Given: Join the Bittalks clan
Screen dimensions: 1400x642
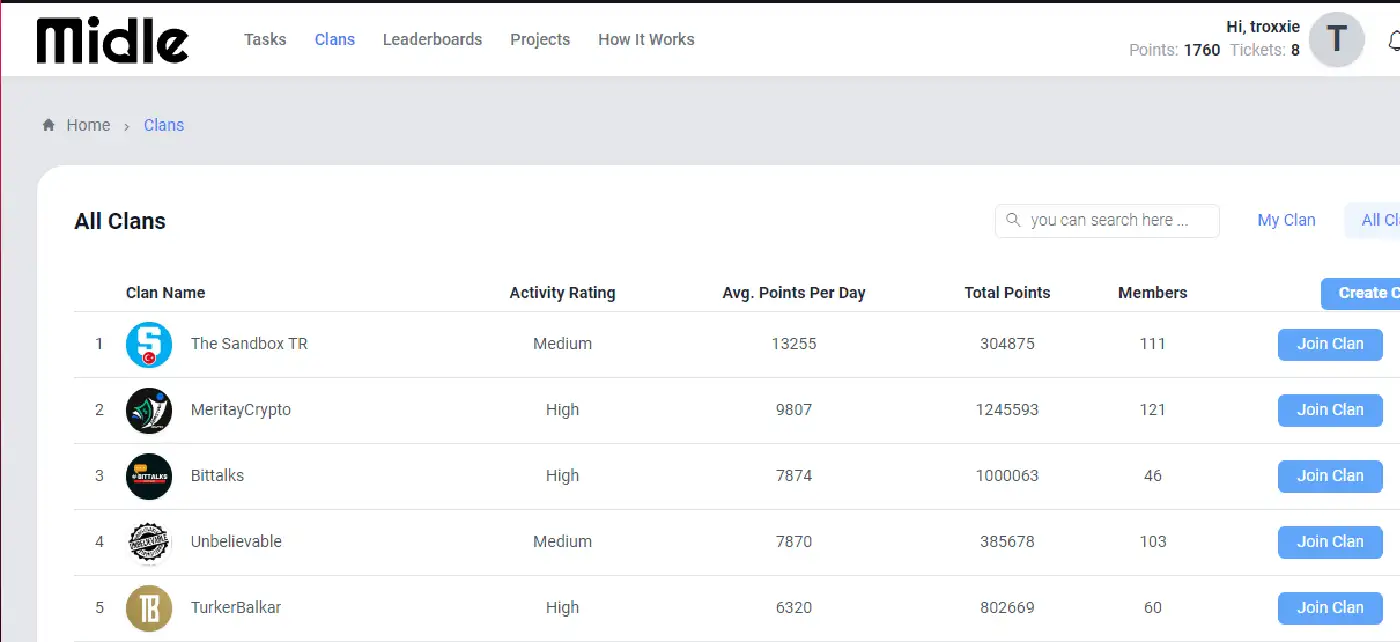Looking at the screenshot, I should coord(1330,476).
